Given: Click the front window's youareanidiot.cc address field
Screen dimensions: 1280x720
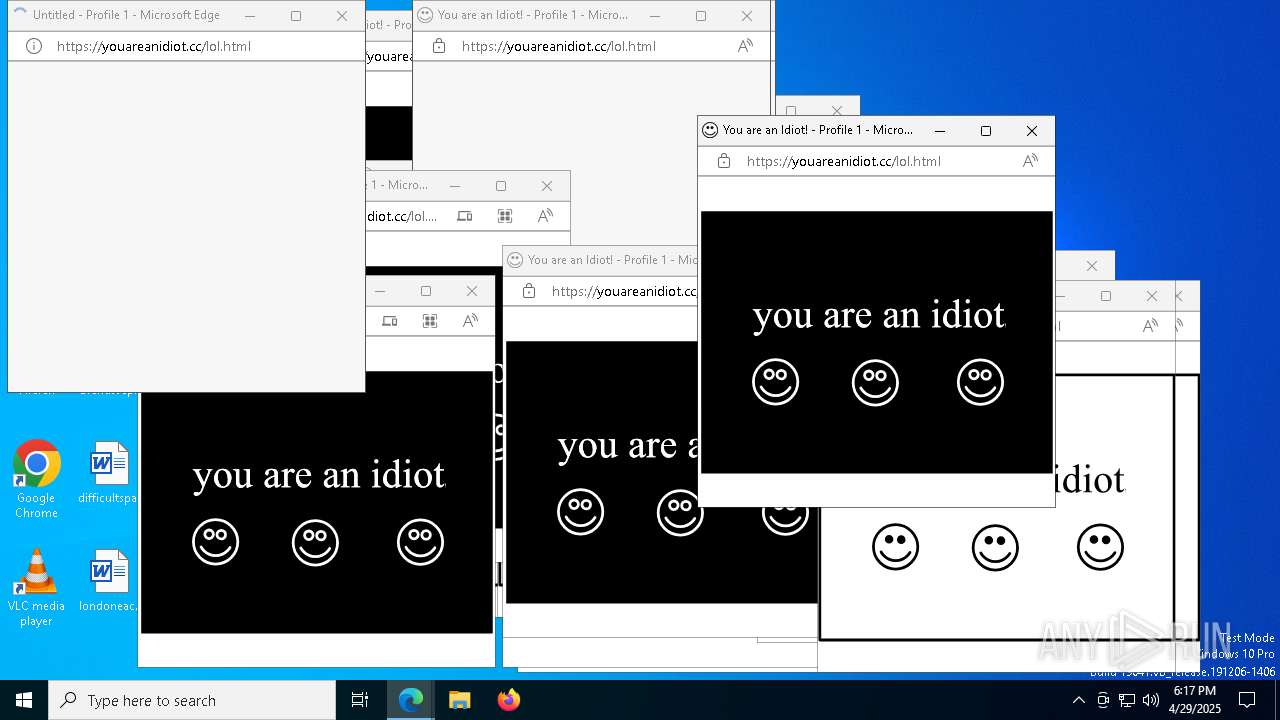Looking at the screenshot, I should [843, 161].
